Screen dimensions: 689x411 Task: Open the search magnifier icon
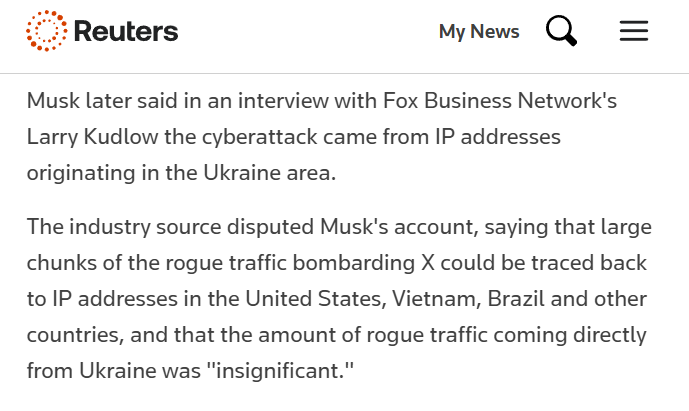coord(561,31)
